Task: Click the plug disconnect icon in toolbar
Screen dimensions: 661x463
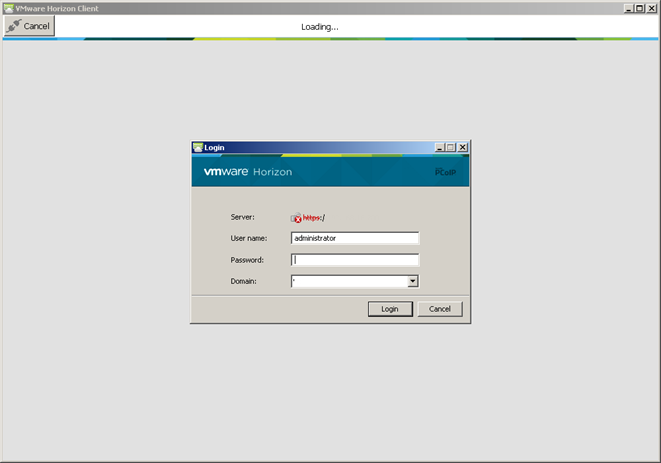Action: [x=13, y=26]
